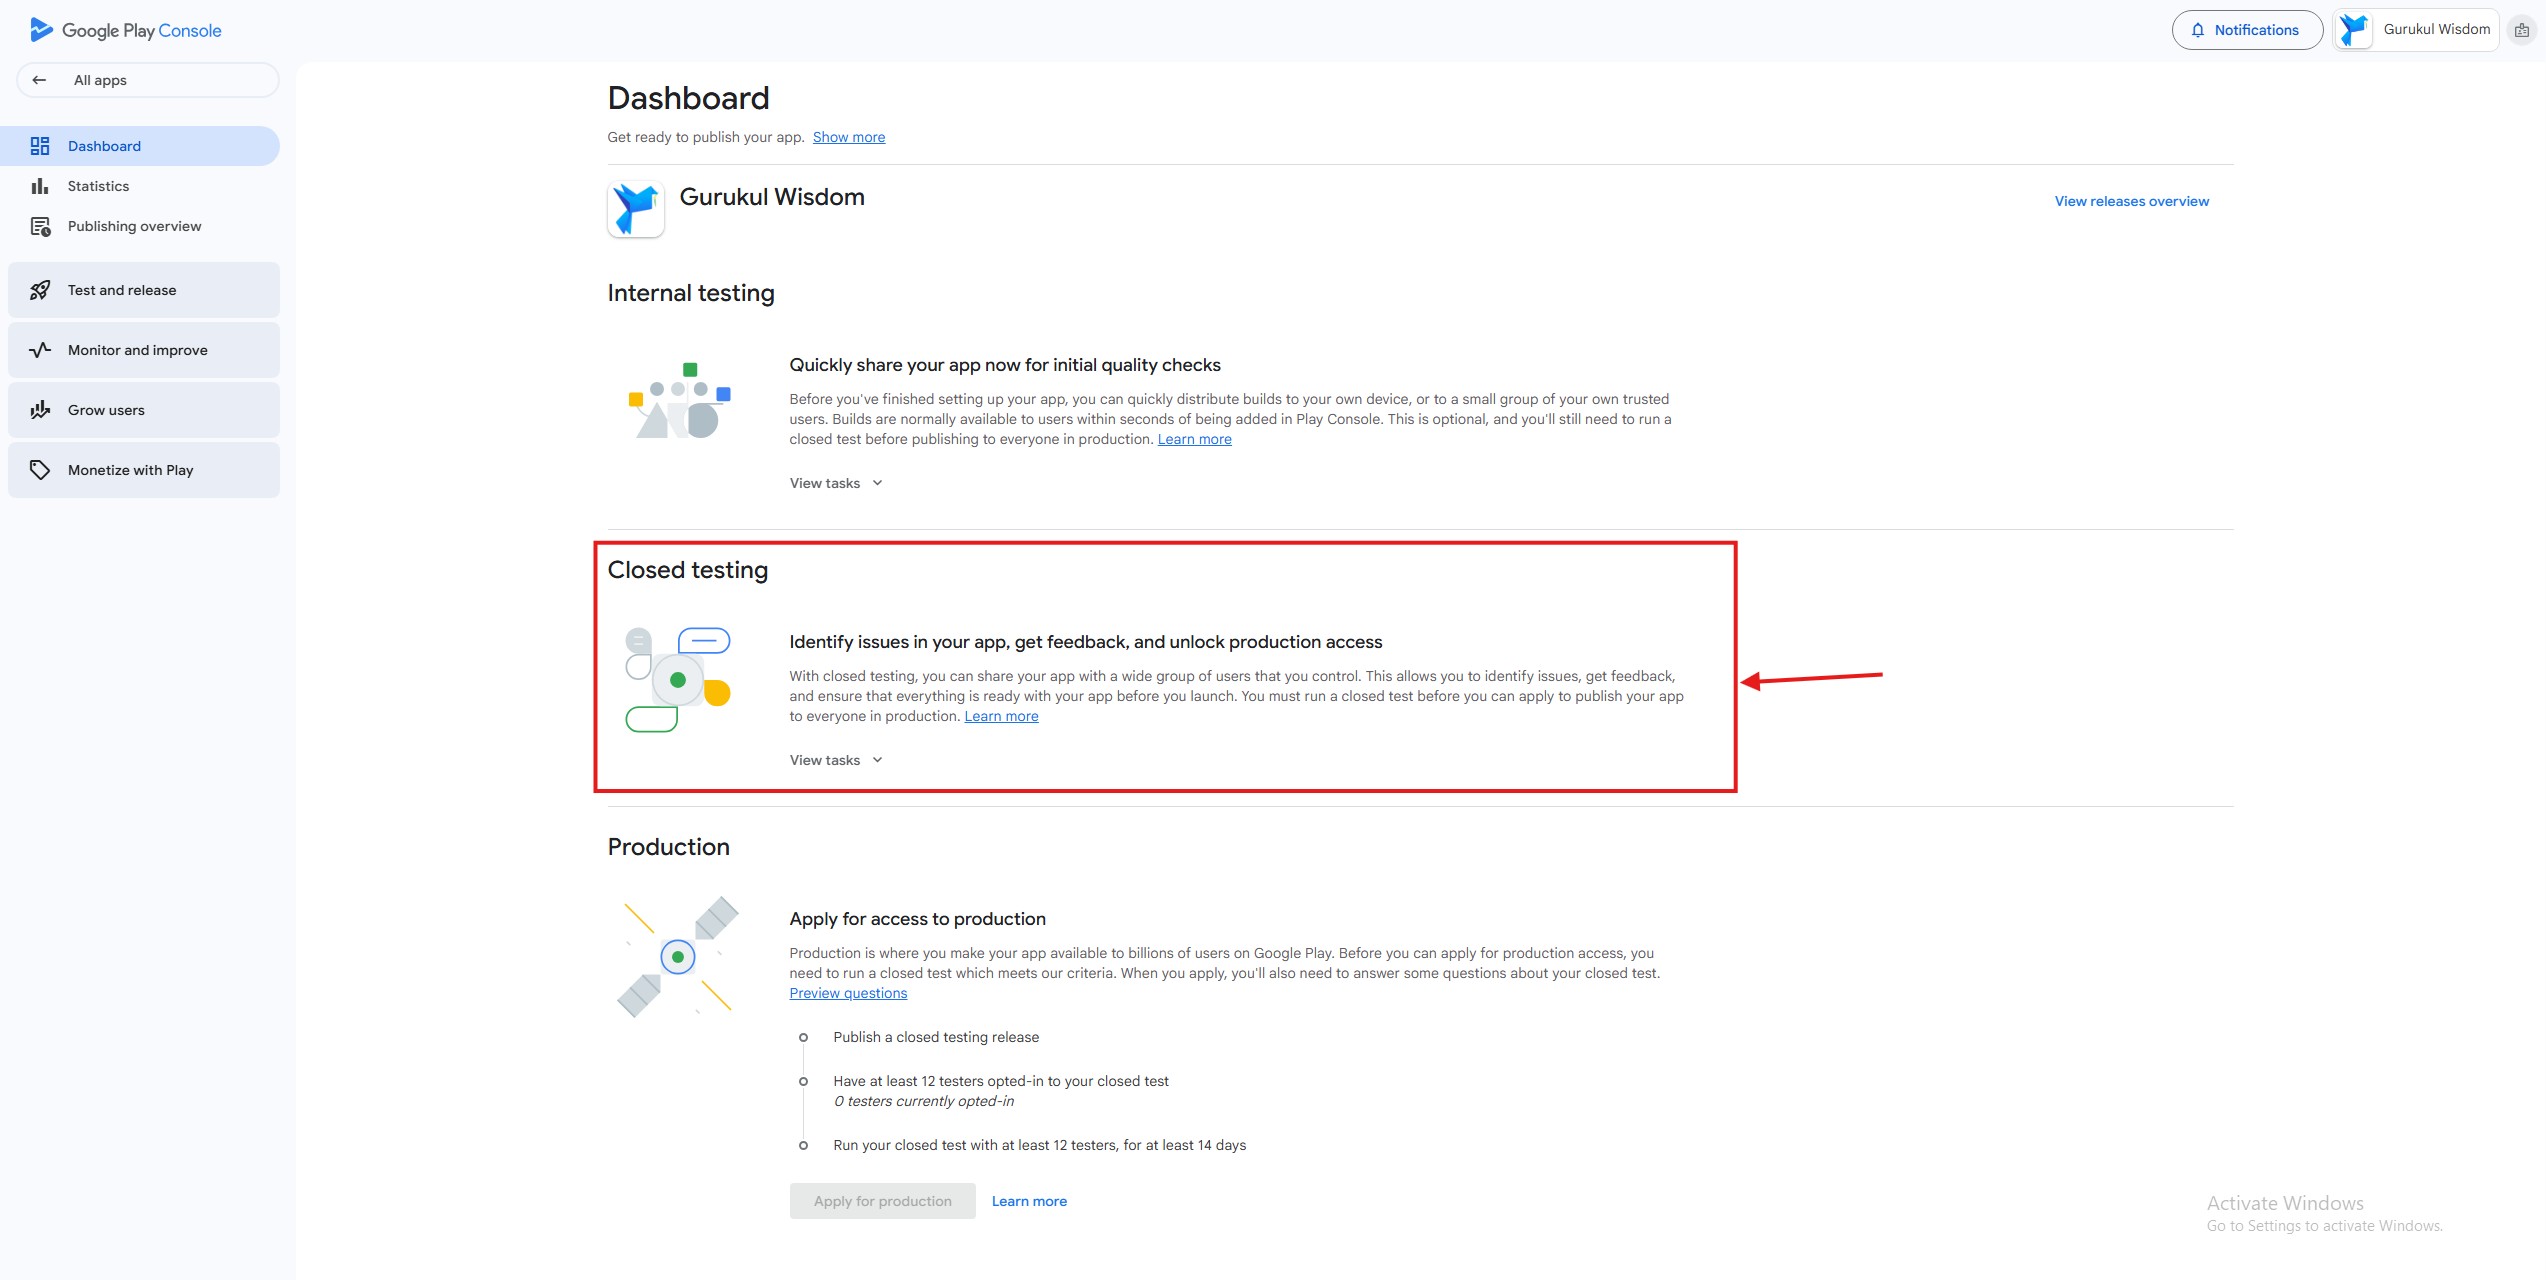Click the back arrow beside All apps
This screenshot has height=1280, width=2546.
point(39,80)
